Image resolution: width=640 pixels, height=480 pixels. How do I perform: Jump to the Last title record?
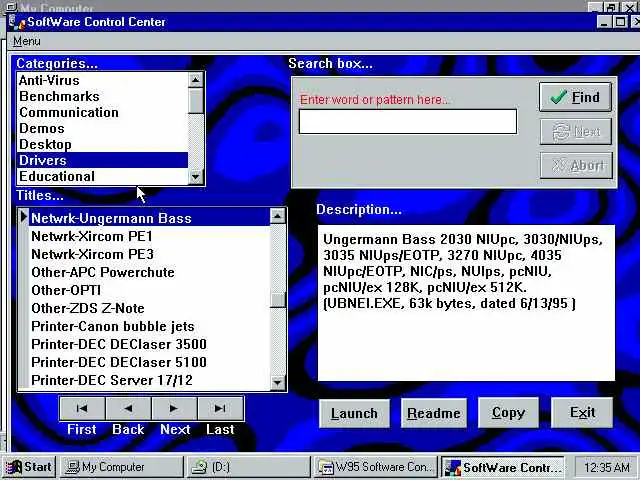220,408
